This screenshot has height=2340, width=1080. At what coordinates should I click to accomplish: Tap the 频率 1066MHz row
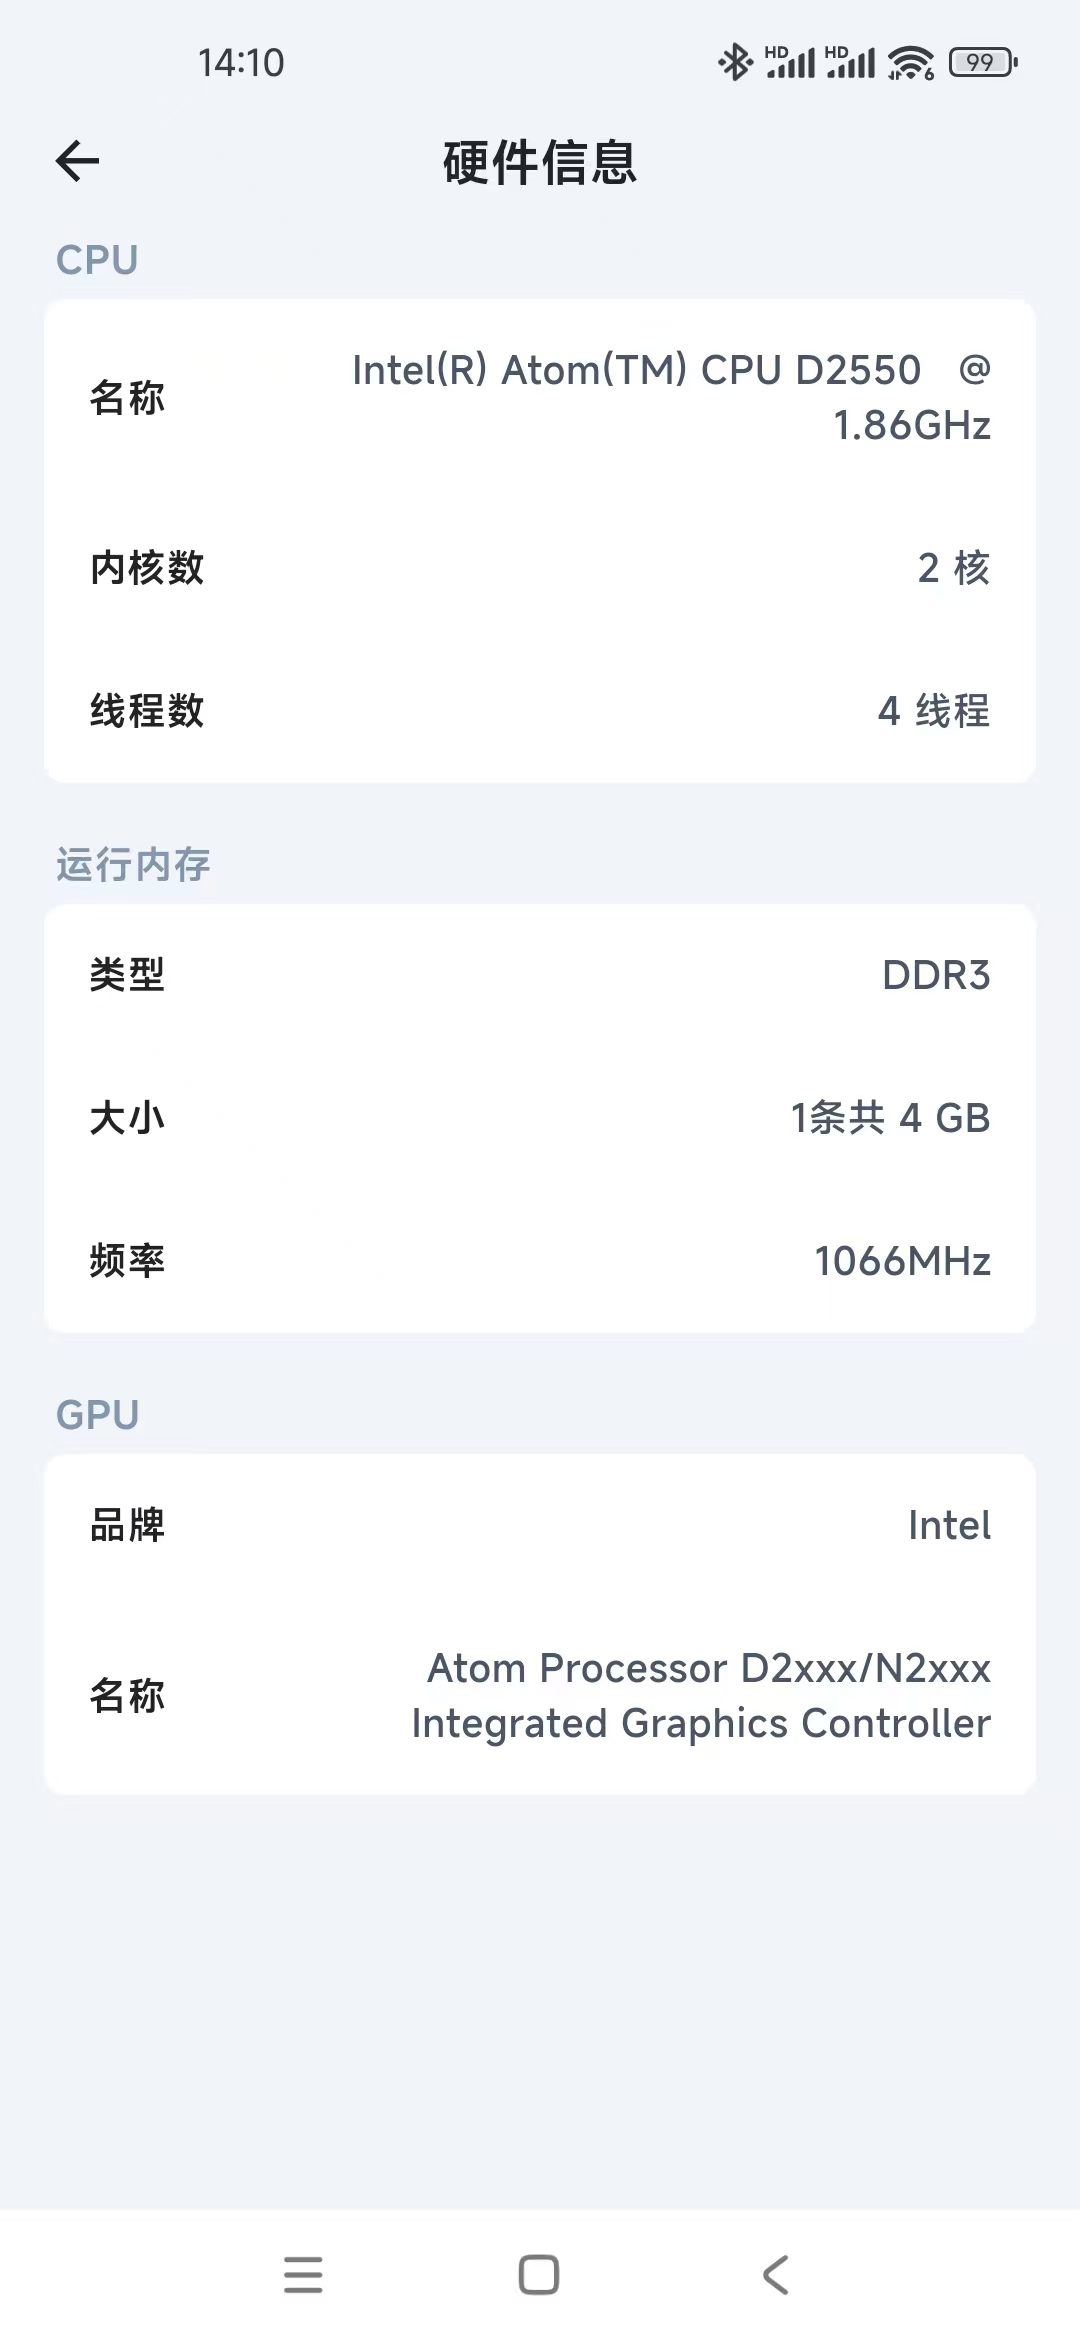540,1261
